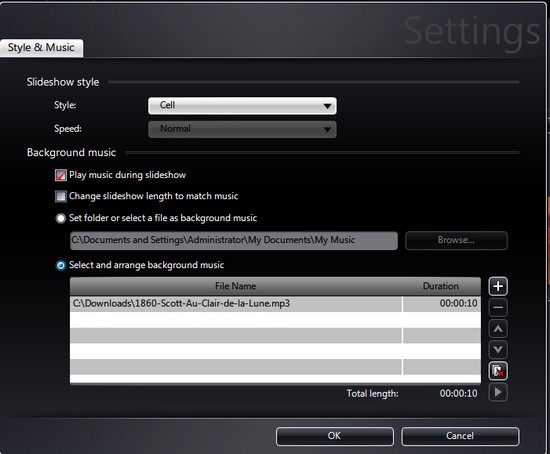Click the File Name column header

pyautogui.click(x=236, y=286)
